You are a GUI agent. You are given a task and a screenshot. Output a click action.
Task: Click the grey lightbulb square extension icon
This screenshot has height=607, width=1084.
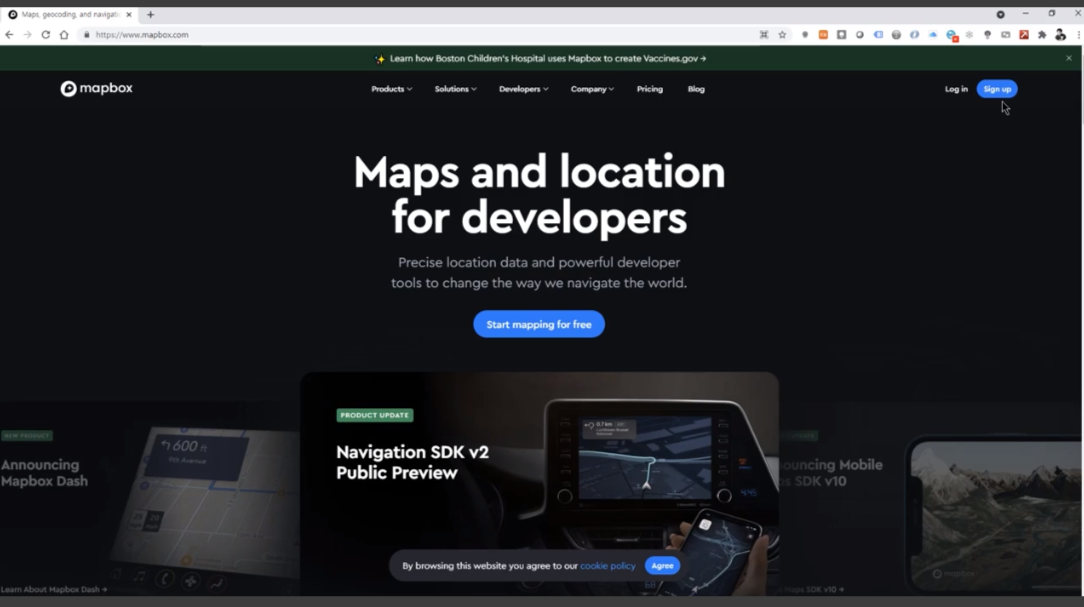841,35
